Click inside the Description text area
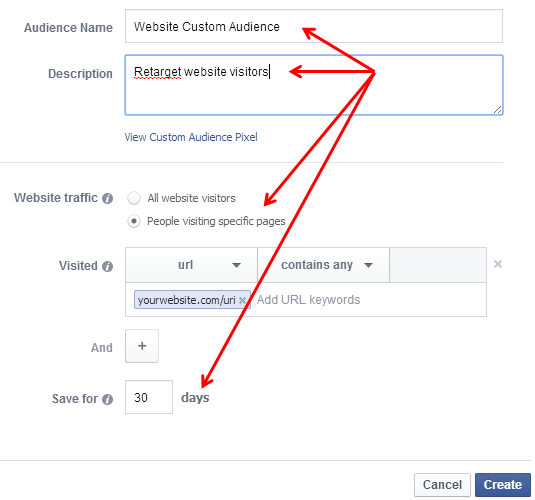This screenshot has width=535, height=500. click(314, 85)
